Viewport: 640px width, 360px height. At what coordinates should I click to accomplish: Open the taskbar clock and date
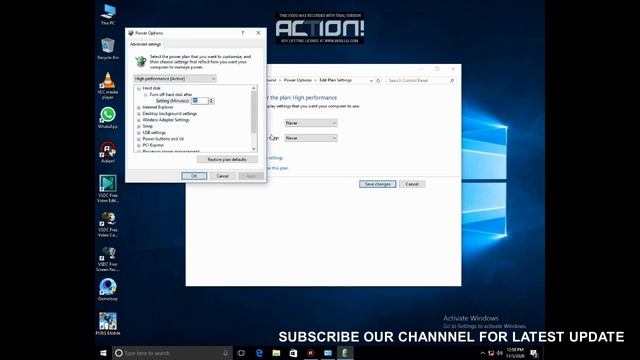click(515, 353)
